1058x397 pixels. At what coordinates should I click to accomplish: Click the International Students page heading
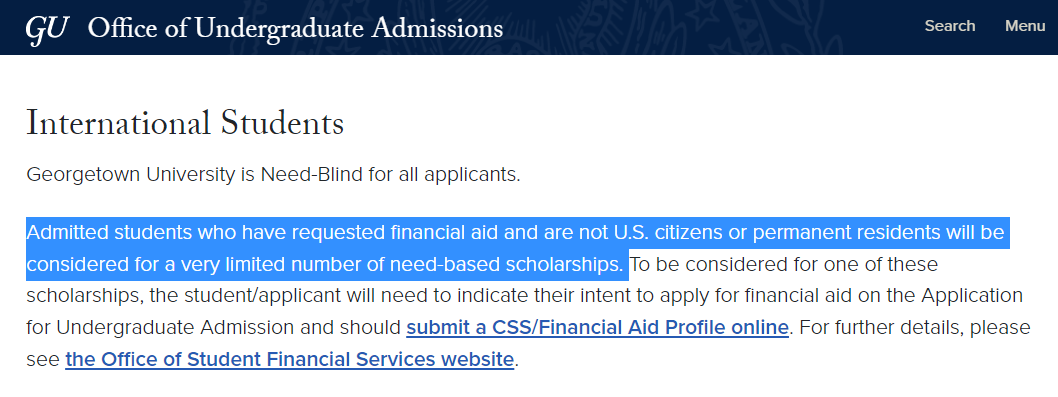tap(185, 124)
